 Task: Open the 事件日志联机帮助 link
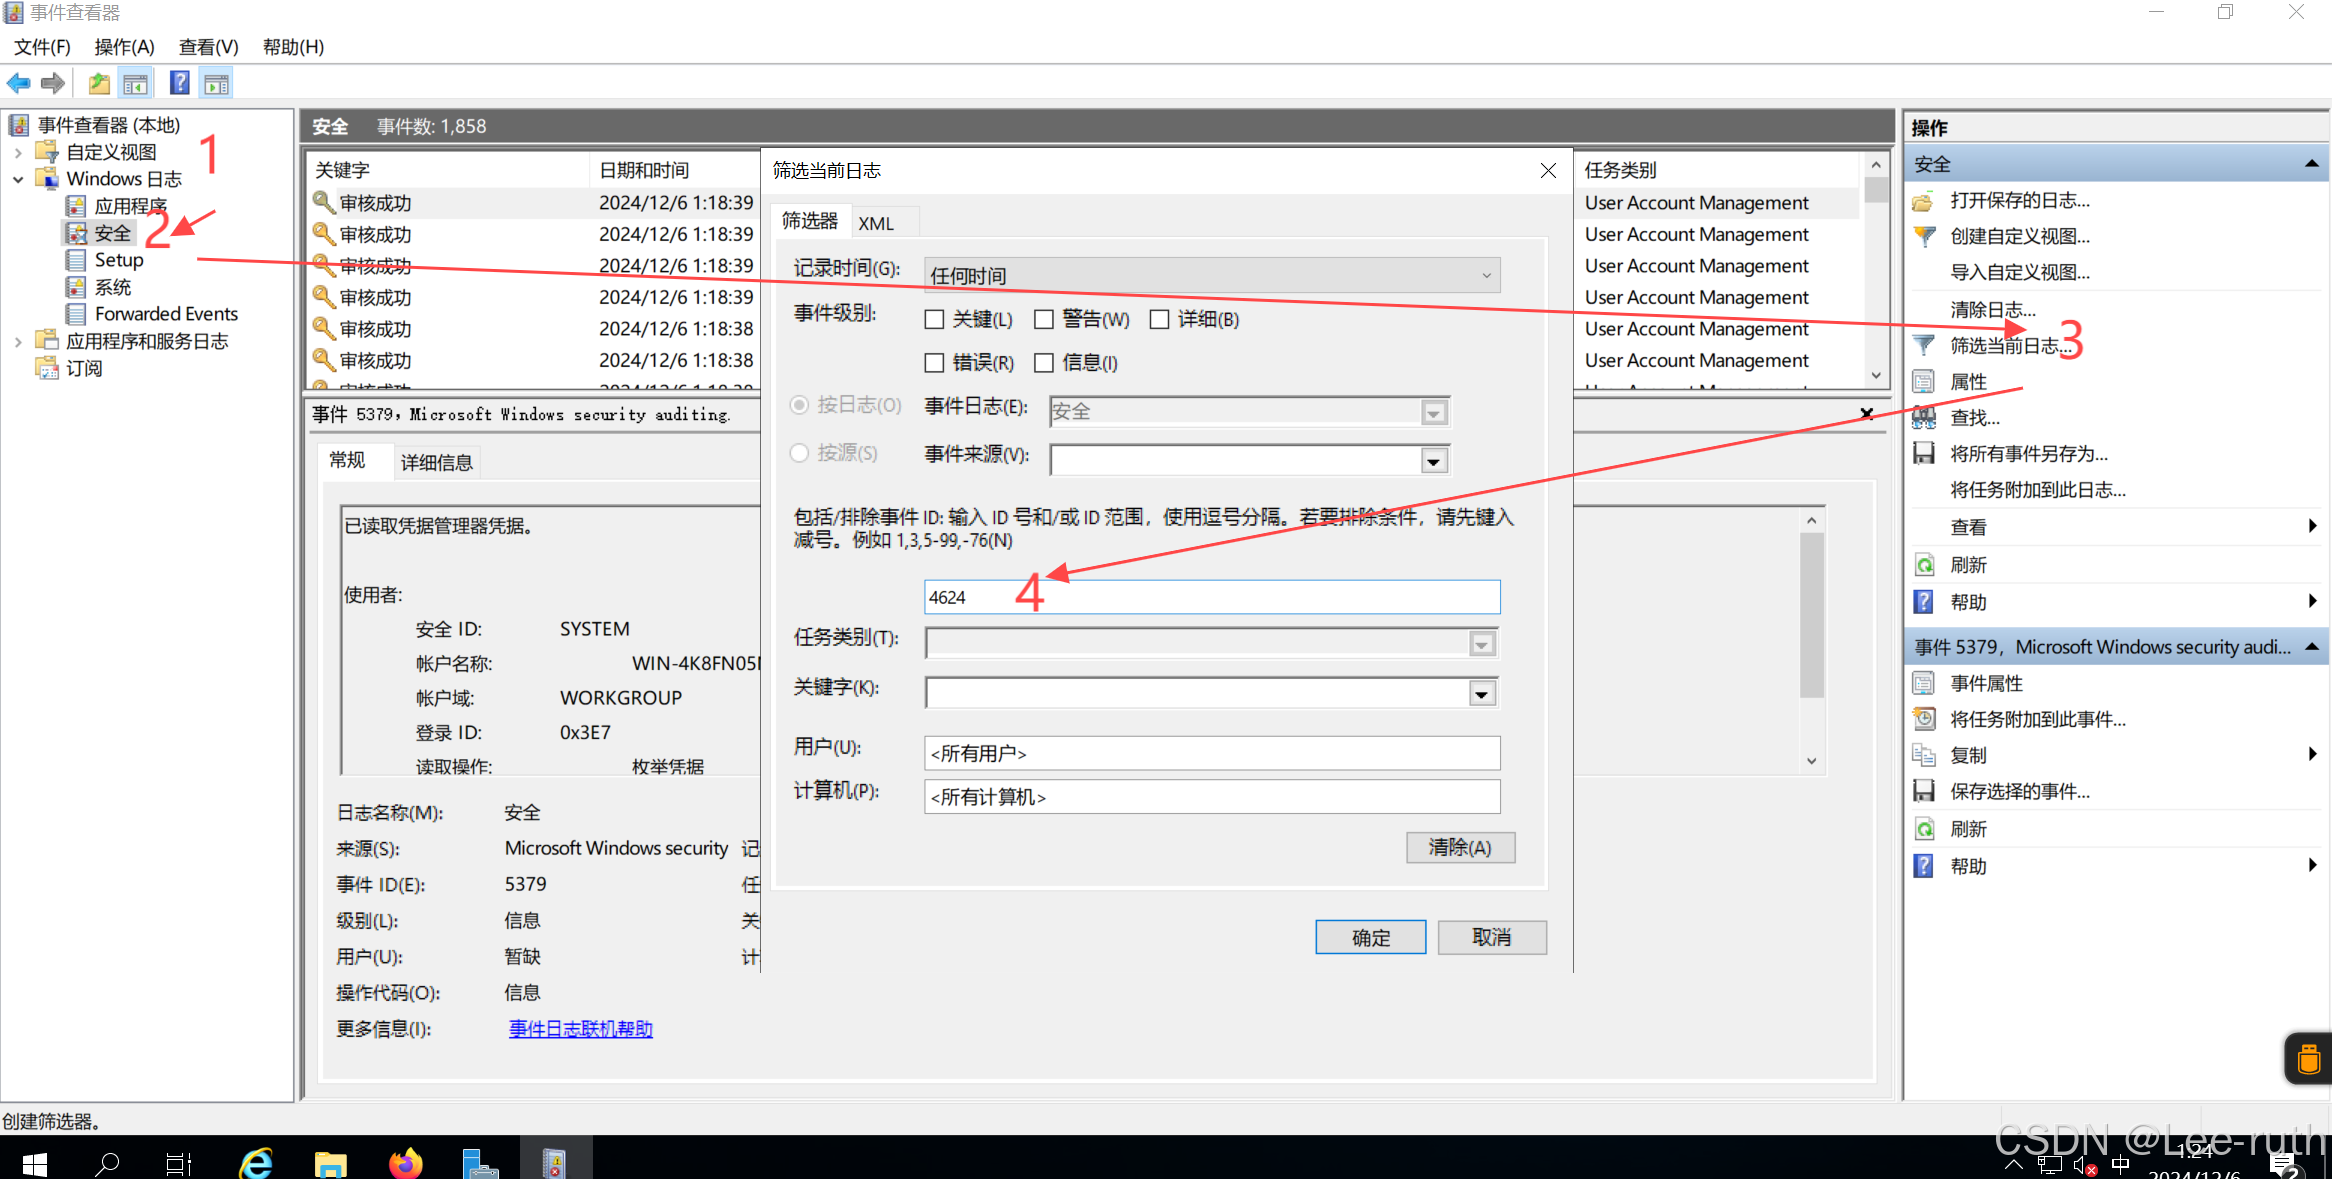(x=580, y=1029)
